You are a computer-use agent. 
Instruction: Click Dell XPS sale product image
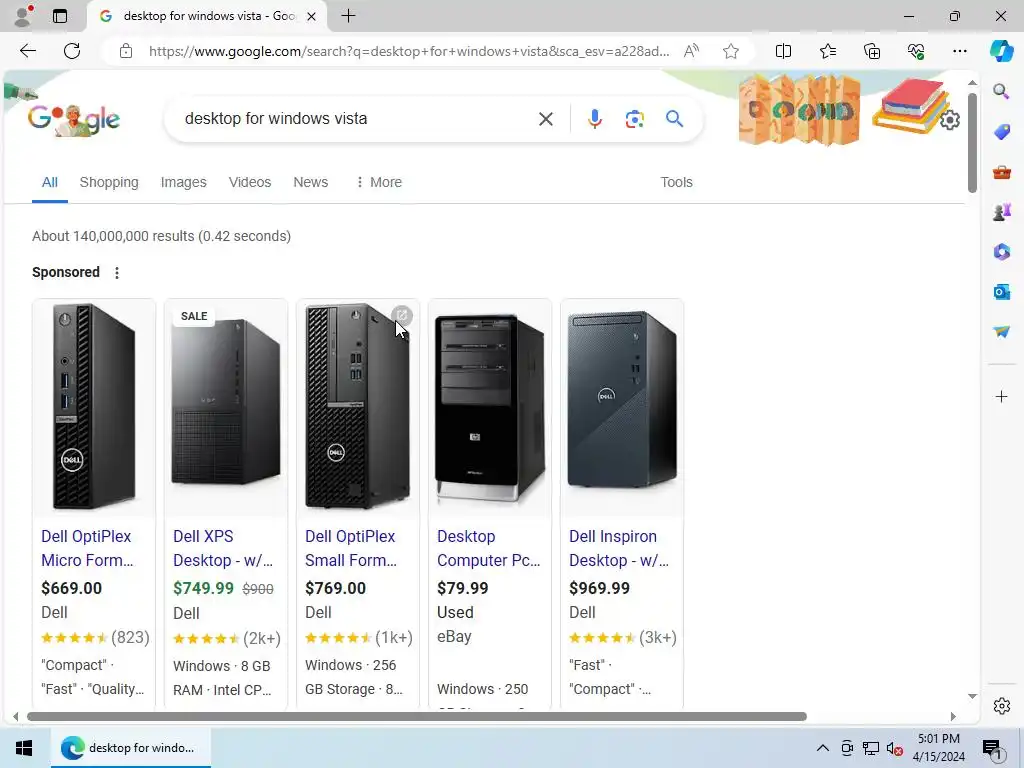pyautogui.click(x=226, y=406)
